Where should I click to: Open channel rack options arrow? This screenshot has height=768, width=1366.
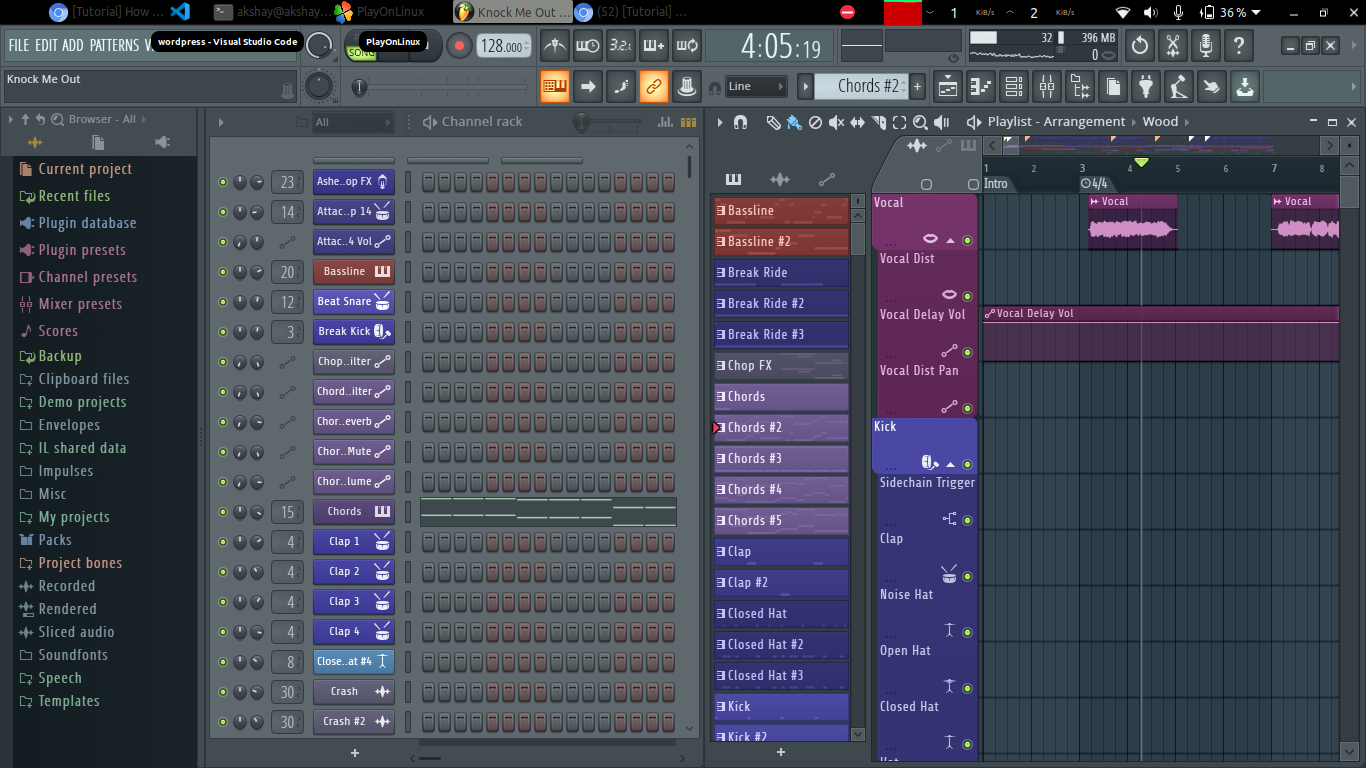click(x=221, y=122)
